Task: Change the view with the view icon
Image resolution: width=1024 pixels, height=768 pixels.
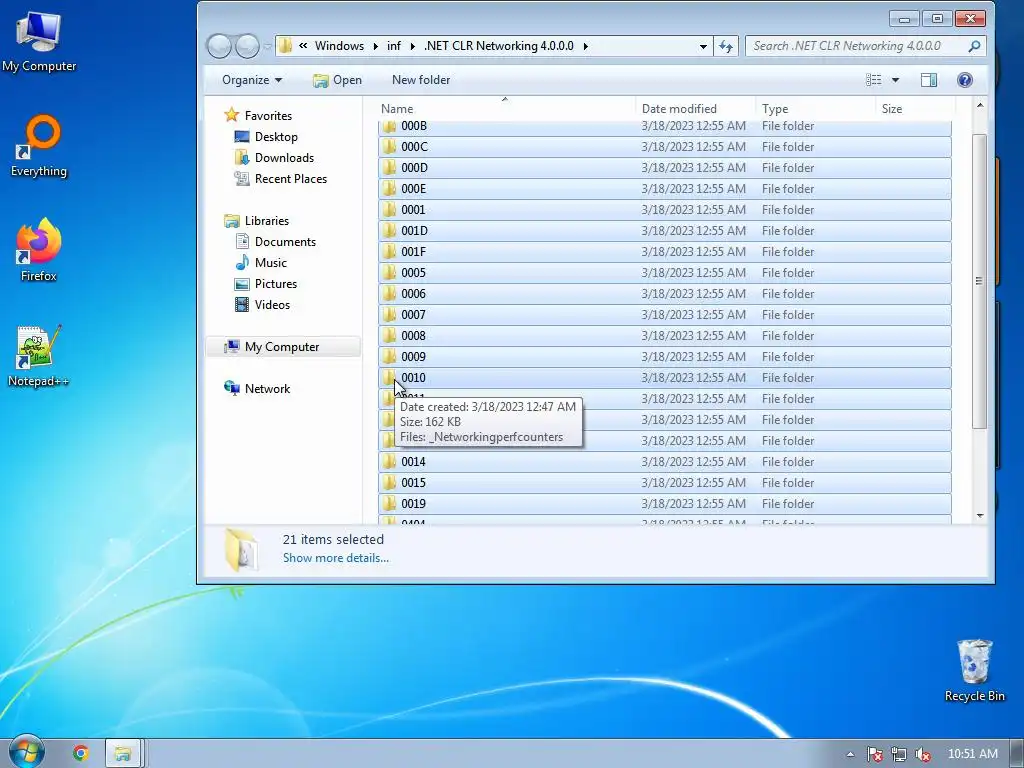Action: pos(874,80)
